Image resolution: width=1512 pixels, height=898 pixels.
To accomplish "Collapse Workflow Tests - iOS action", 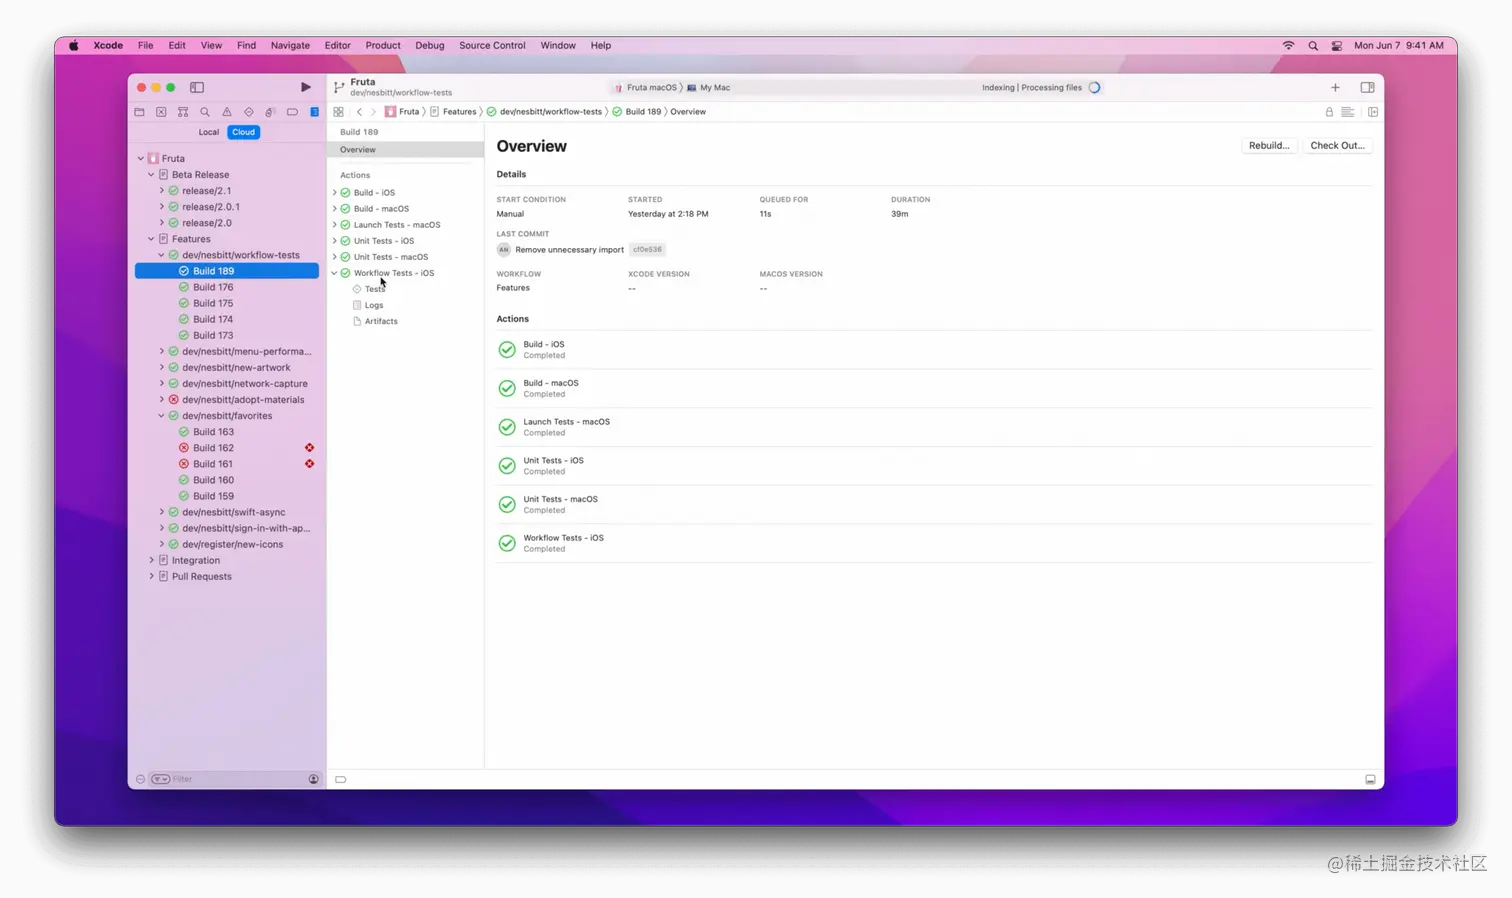I will click(335, 273).
